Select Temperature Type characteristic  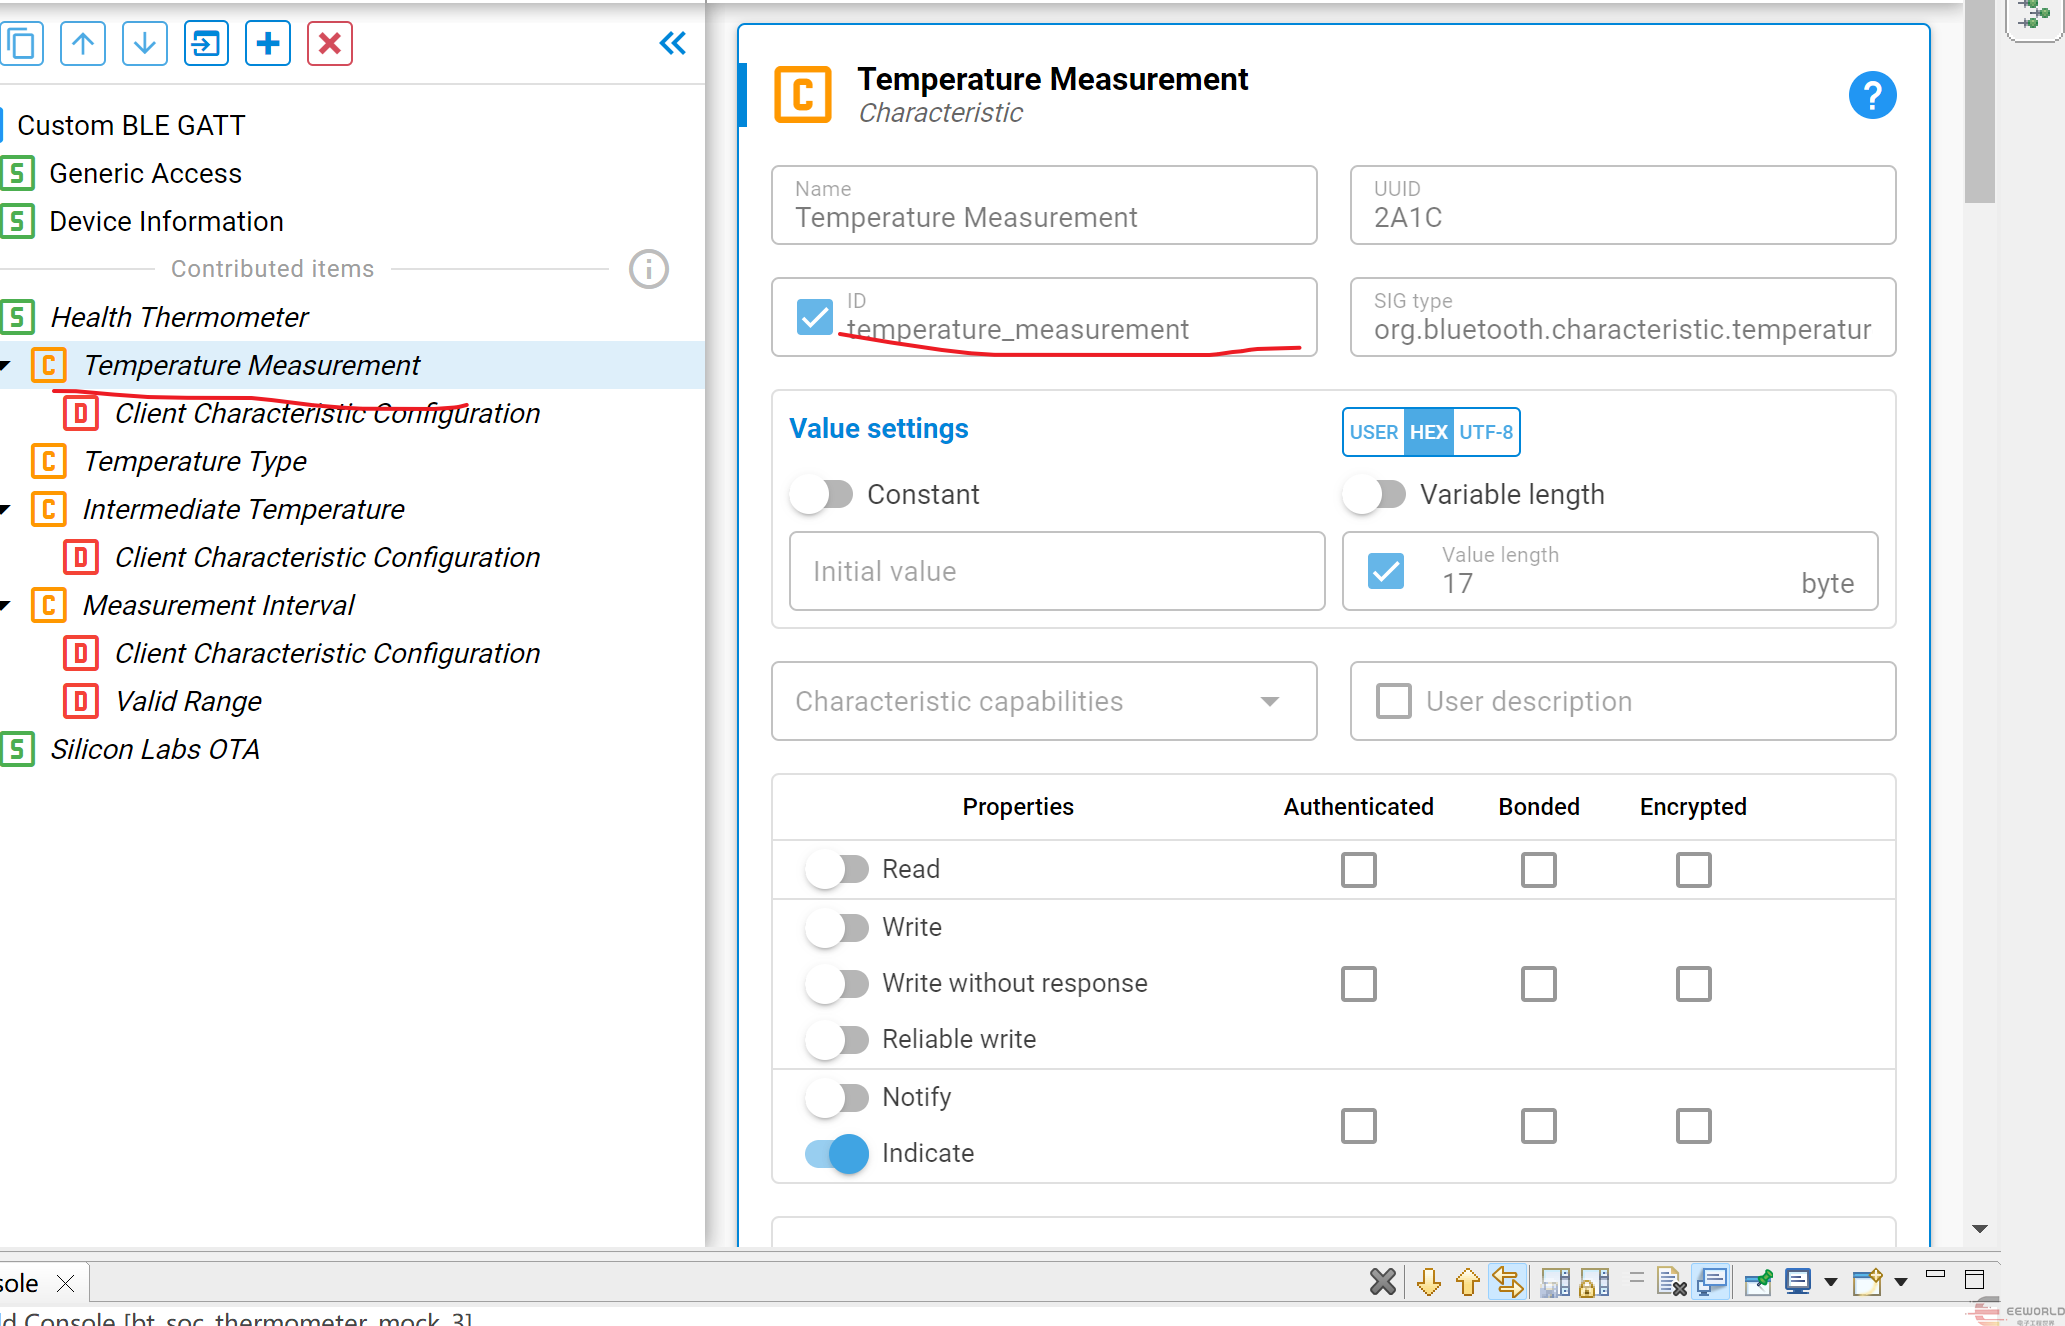pyautogui.click(x=194, y=461)
